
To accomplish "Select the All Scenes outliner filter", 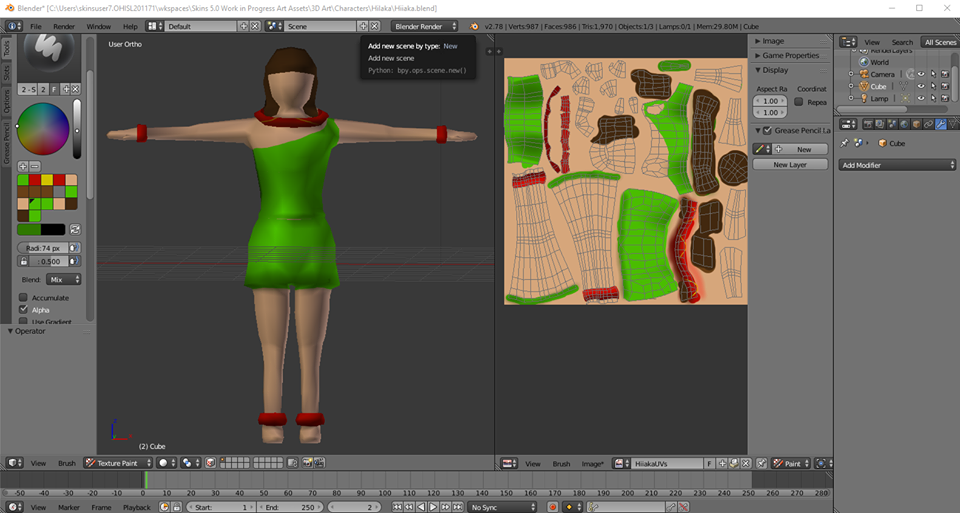I will (940, 42).
